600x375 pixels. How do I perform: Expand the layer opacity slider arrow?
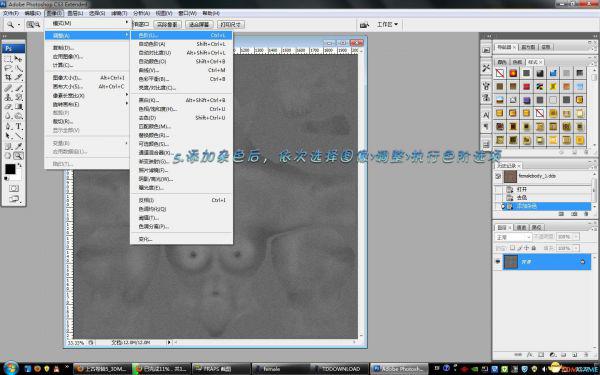tap(576, 237)
